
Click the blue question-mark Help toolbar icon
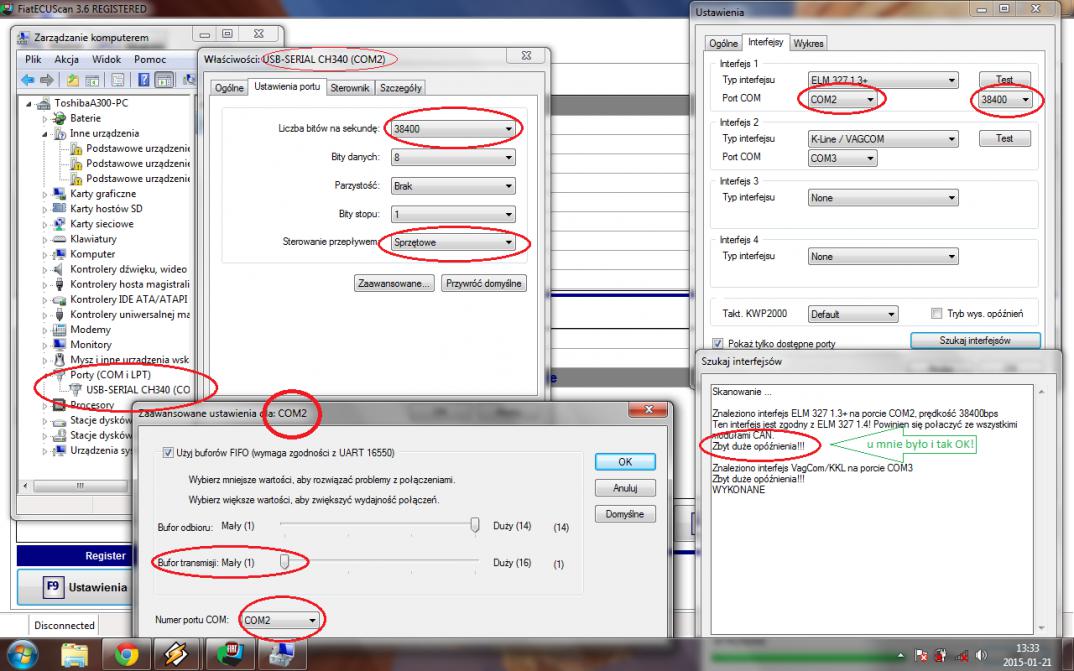point(144,80)
